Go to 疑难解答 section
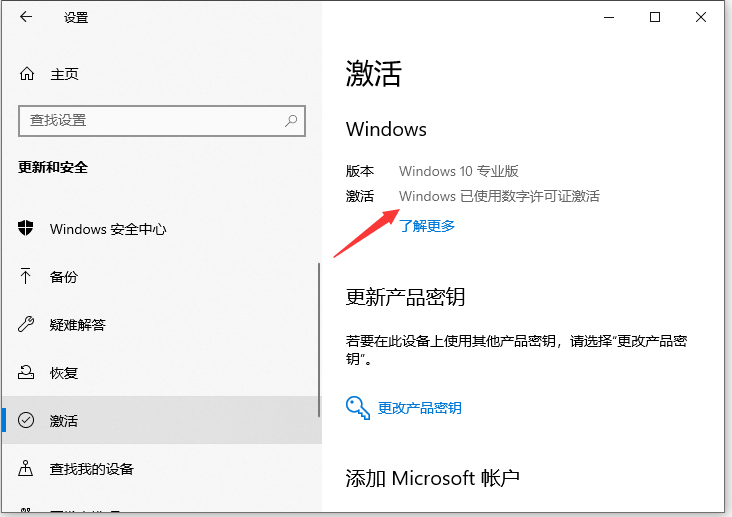The width and height of the screenshot is (732, 517). 78,325
